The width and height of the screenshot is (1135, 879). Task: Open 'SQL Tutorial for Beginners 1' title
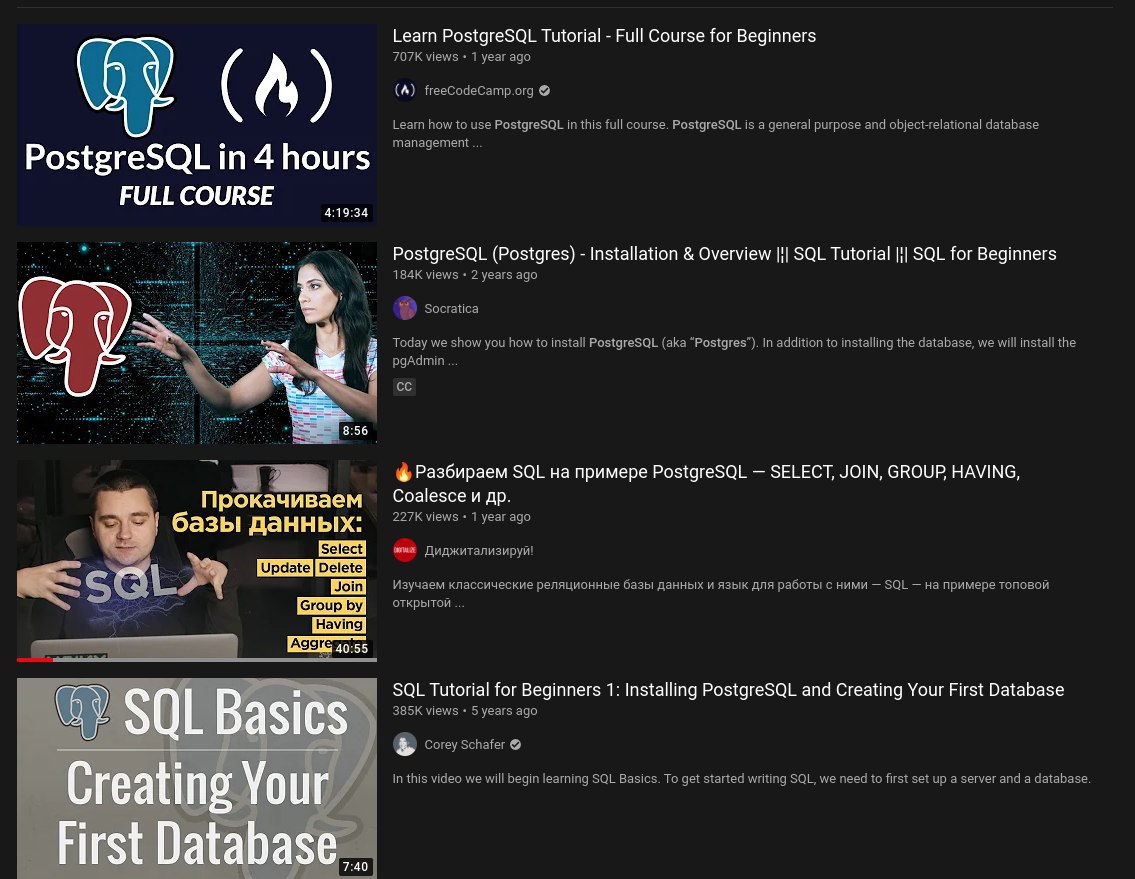(727, 689)
